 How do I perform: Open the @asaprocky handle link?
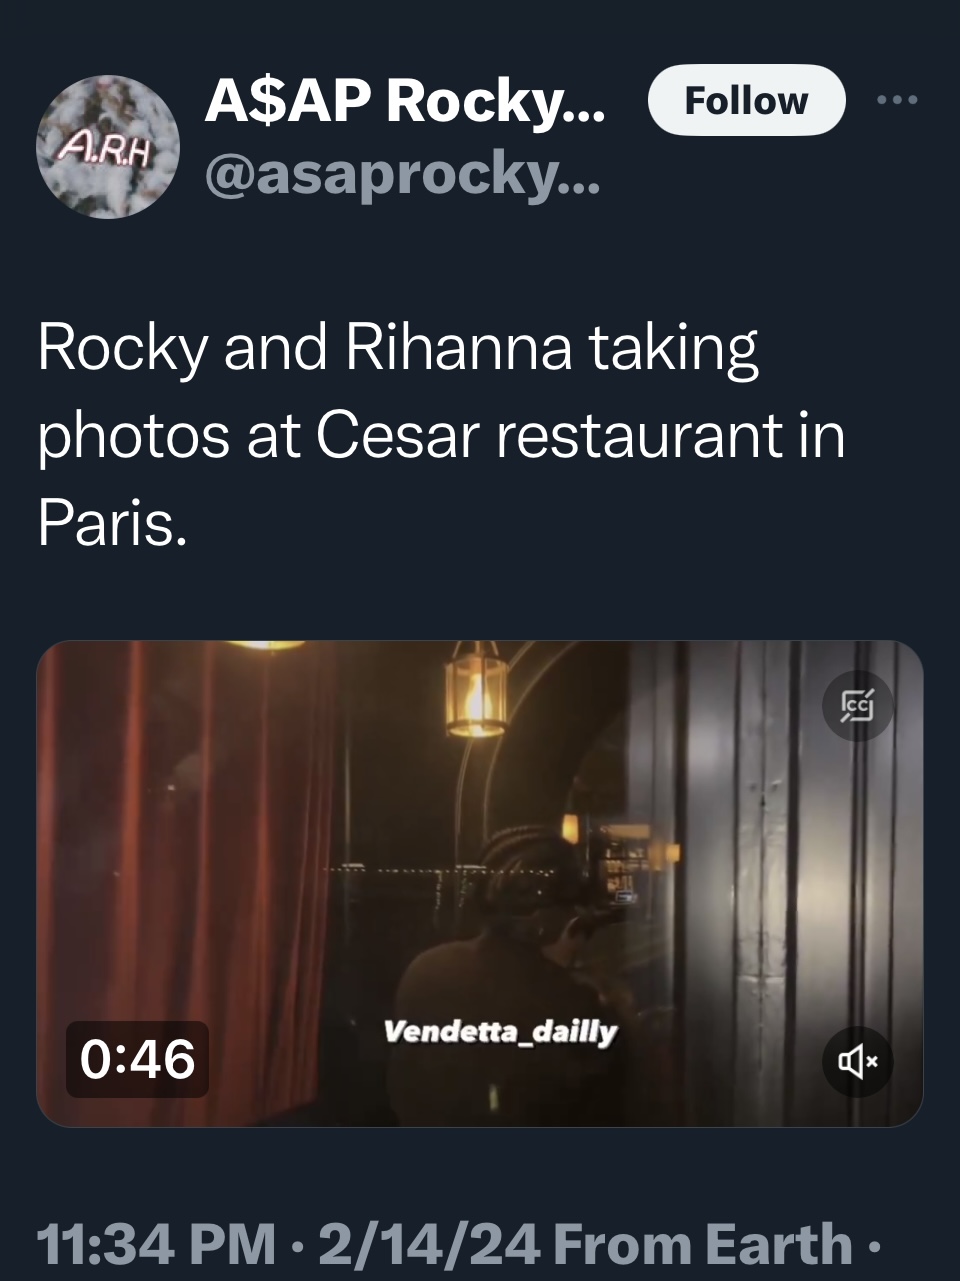point(402,176)
